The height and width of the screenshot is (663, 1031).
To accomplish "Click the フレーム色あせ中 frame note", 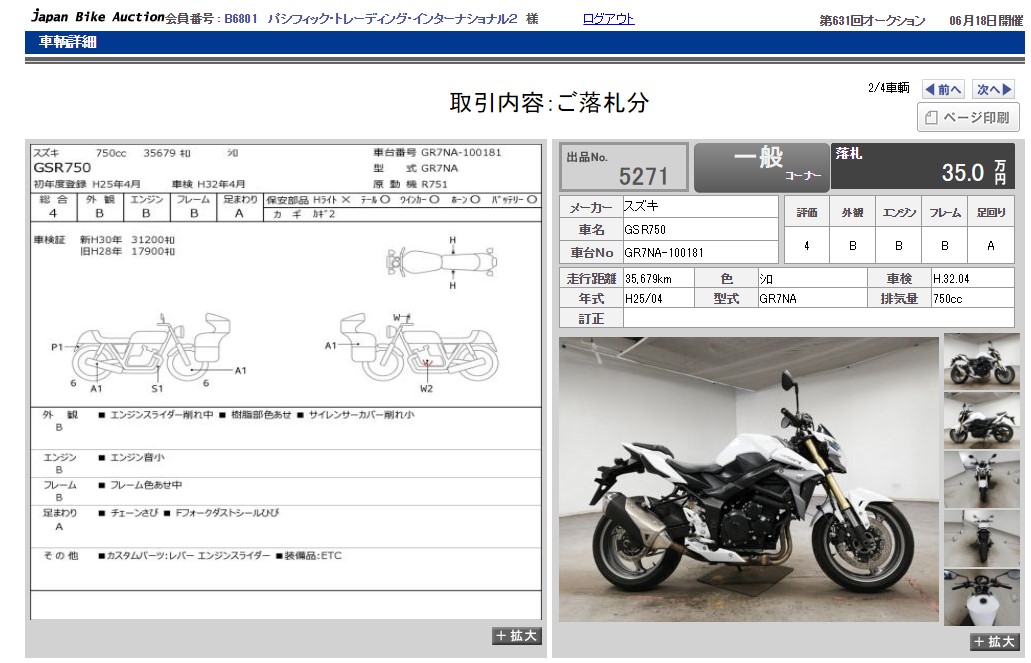I will point(146,485).
